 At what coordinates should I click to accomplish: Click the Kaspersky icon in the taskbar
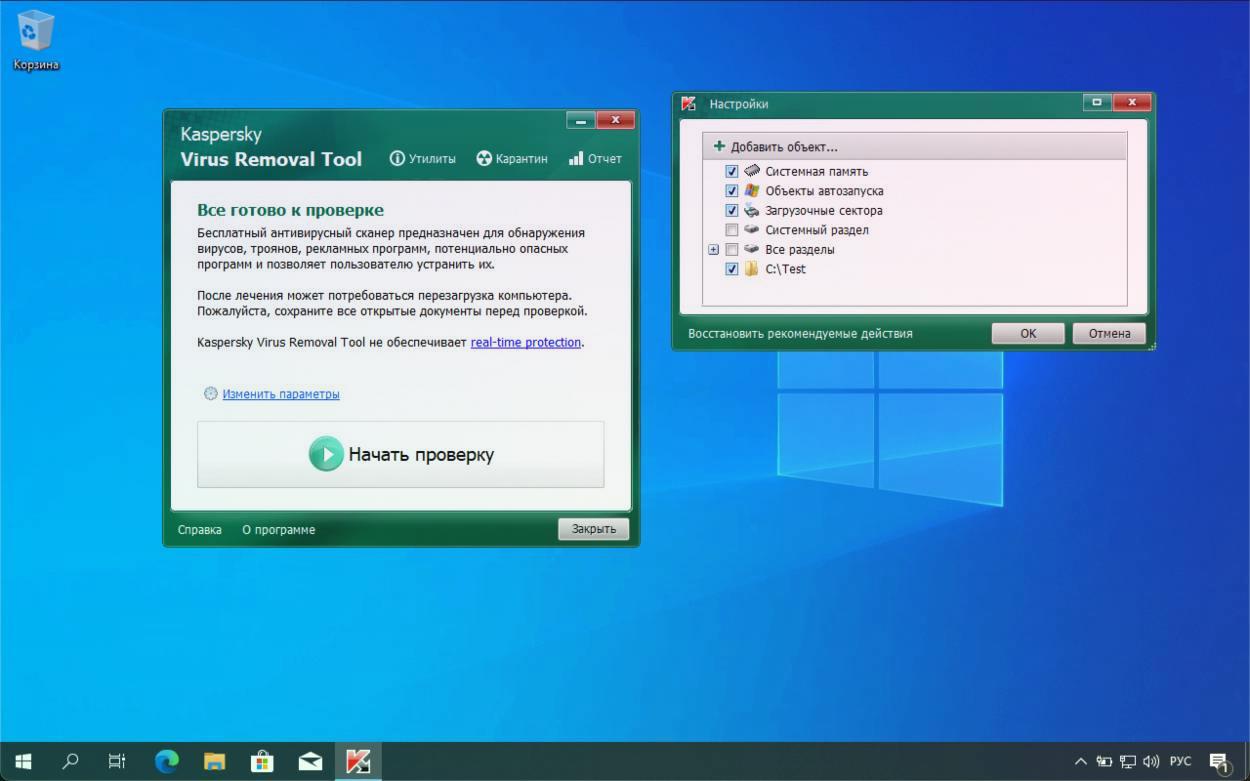[358, 762]
